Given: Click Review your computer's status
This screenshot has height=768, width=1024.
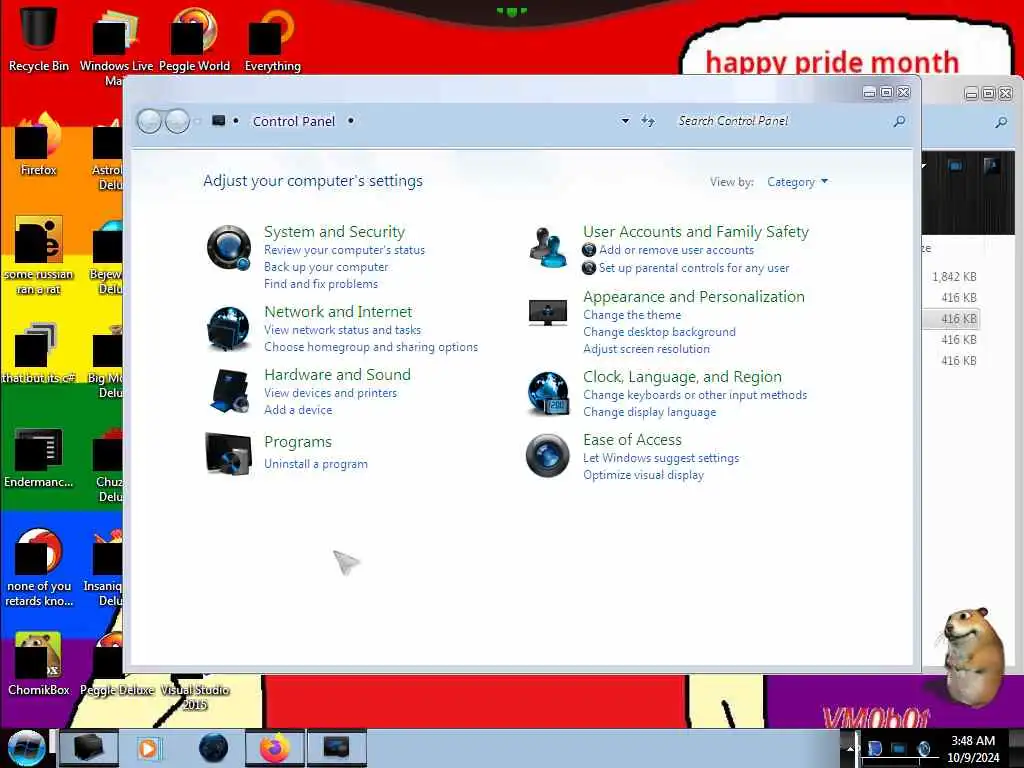Looking at the screenshot, I should pyautogui.click(x=344, y=250).
